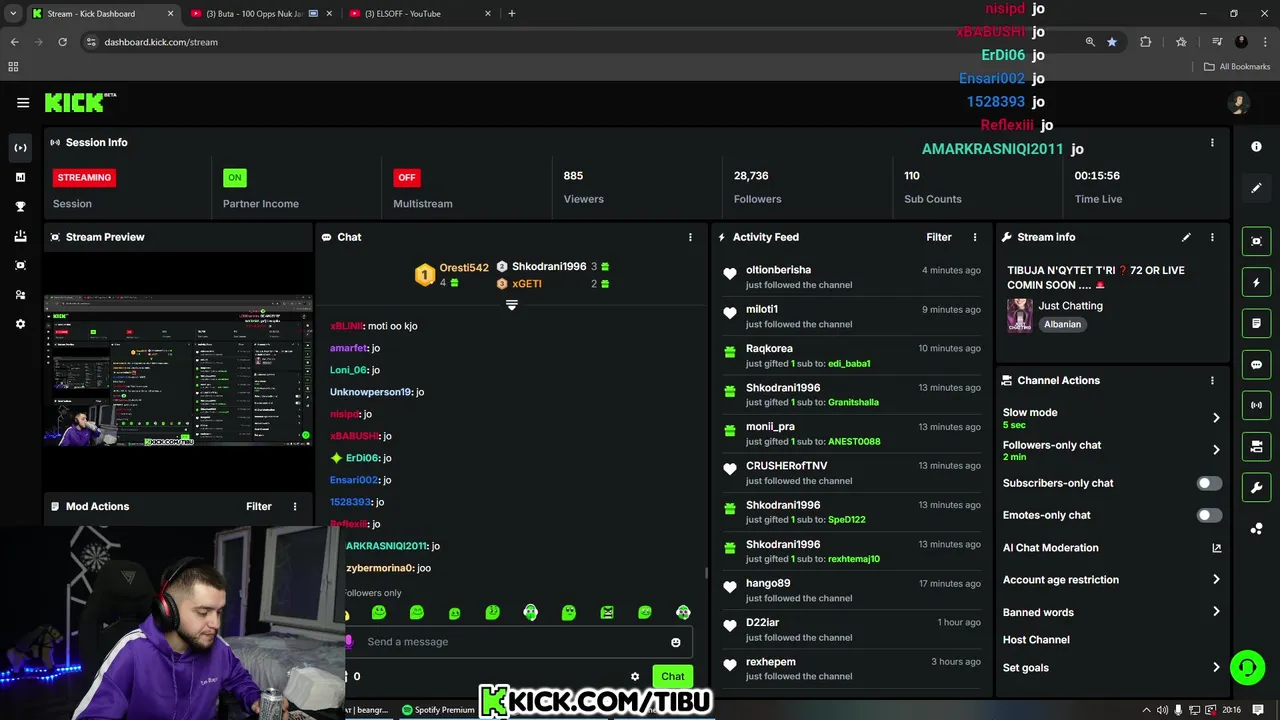Open a new browser tab
The width and height of the screenshot is (1280, 720).
[x=512, y=14]
